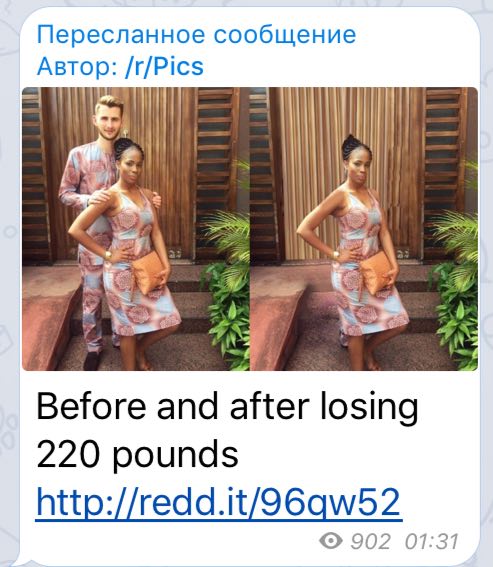Image resolution: width=493 pixels, height=567 pixels.
Task: Open the left before photo
Action: (136, 229)
